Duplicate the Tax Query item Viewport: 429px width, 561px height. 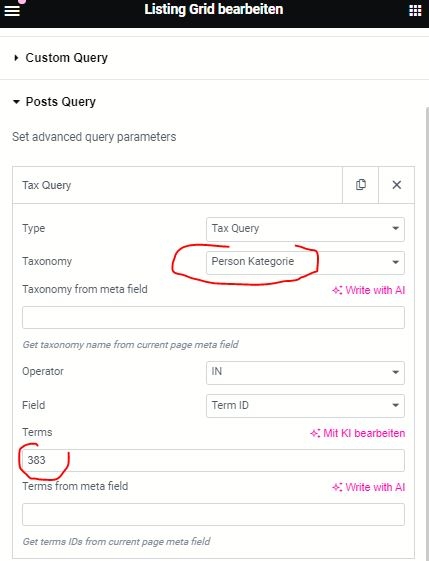point(360,185)
